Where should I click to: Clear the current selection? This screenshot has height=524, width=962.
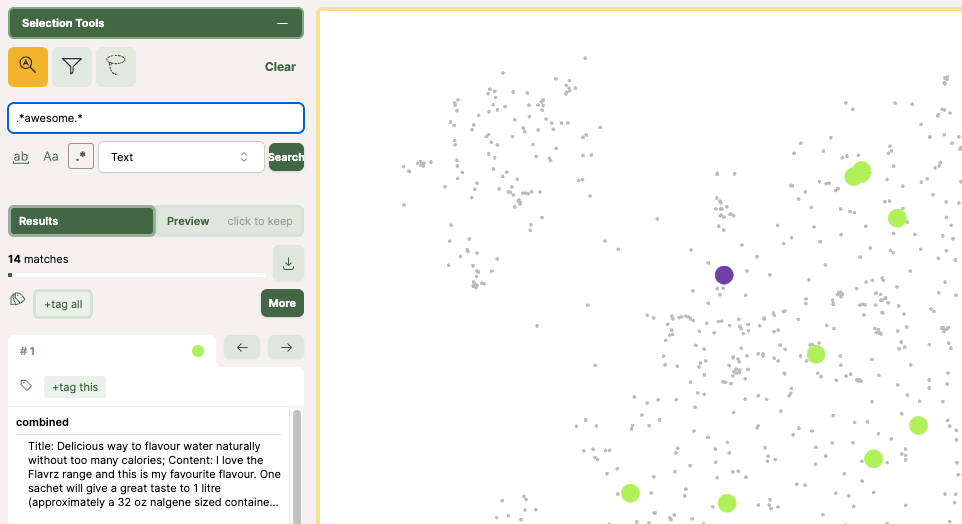point(280,67)
